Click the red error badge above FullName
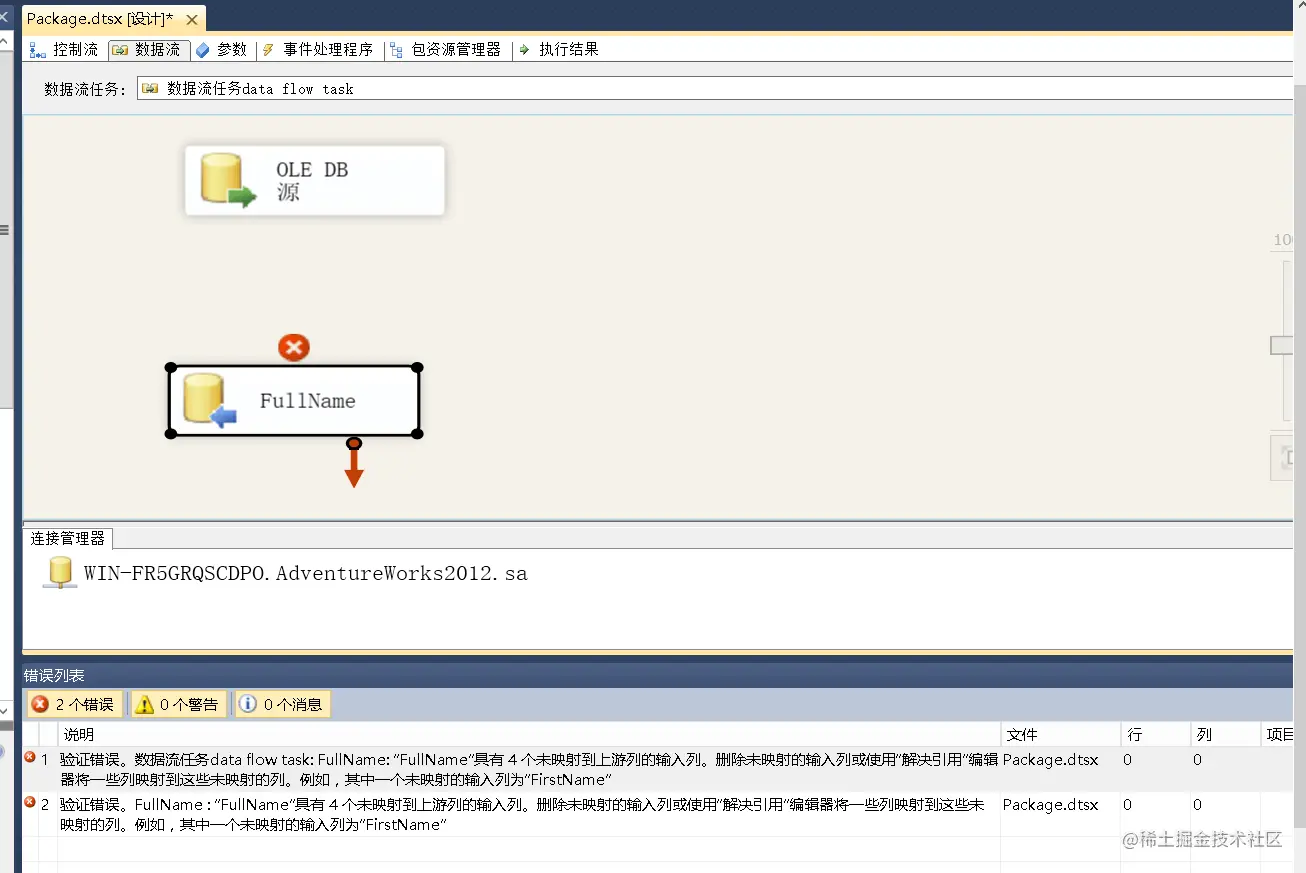 pos(293,347)
